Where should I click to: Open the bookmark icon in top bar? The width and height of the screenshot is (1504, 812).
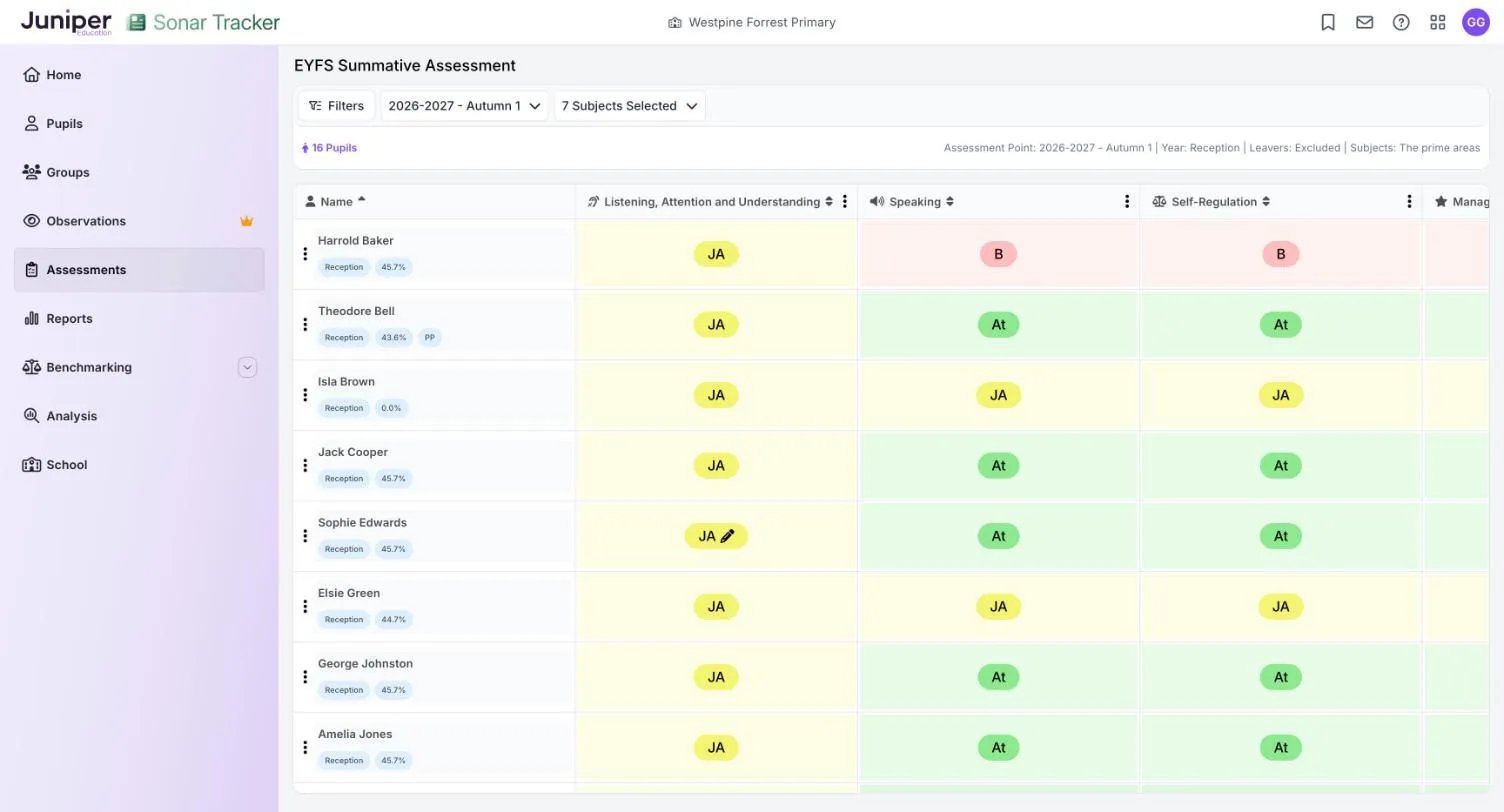pyautogui.click(x=1328, y=22)
